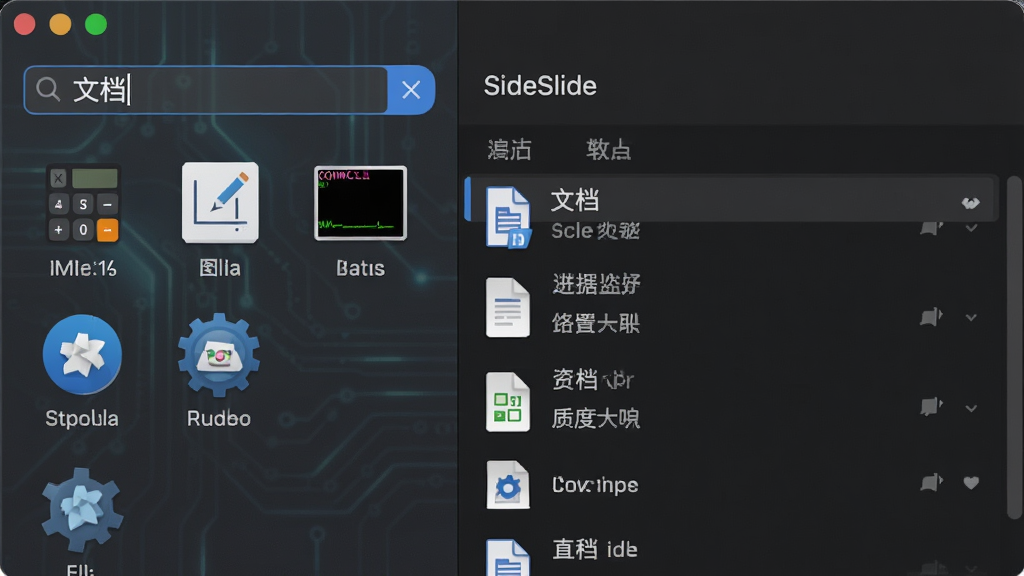
Task: Expand chevron on the 络置大眠 row
Action: click(971, 317)
